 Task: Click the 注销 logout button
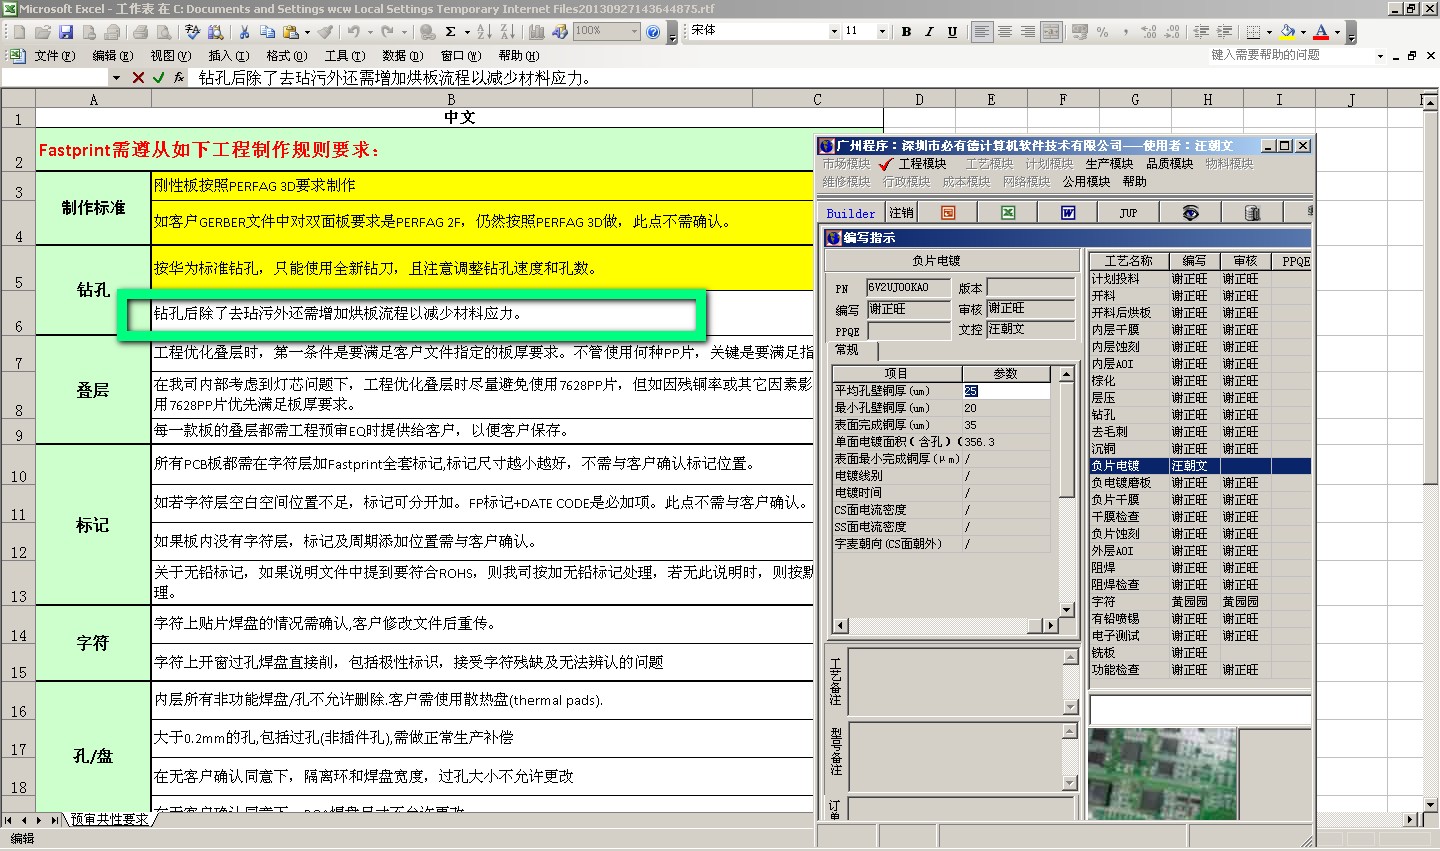[901, 213]
